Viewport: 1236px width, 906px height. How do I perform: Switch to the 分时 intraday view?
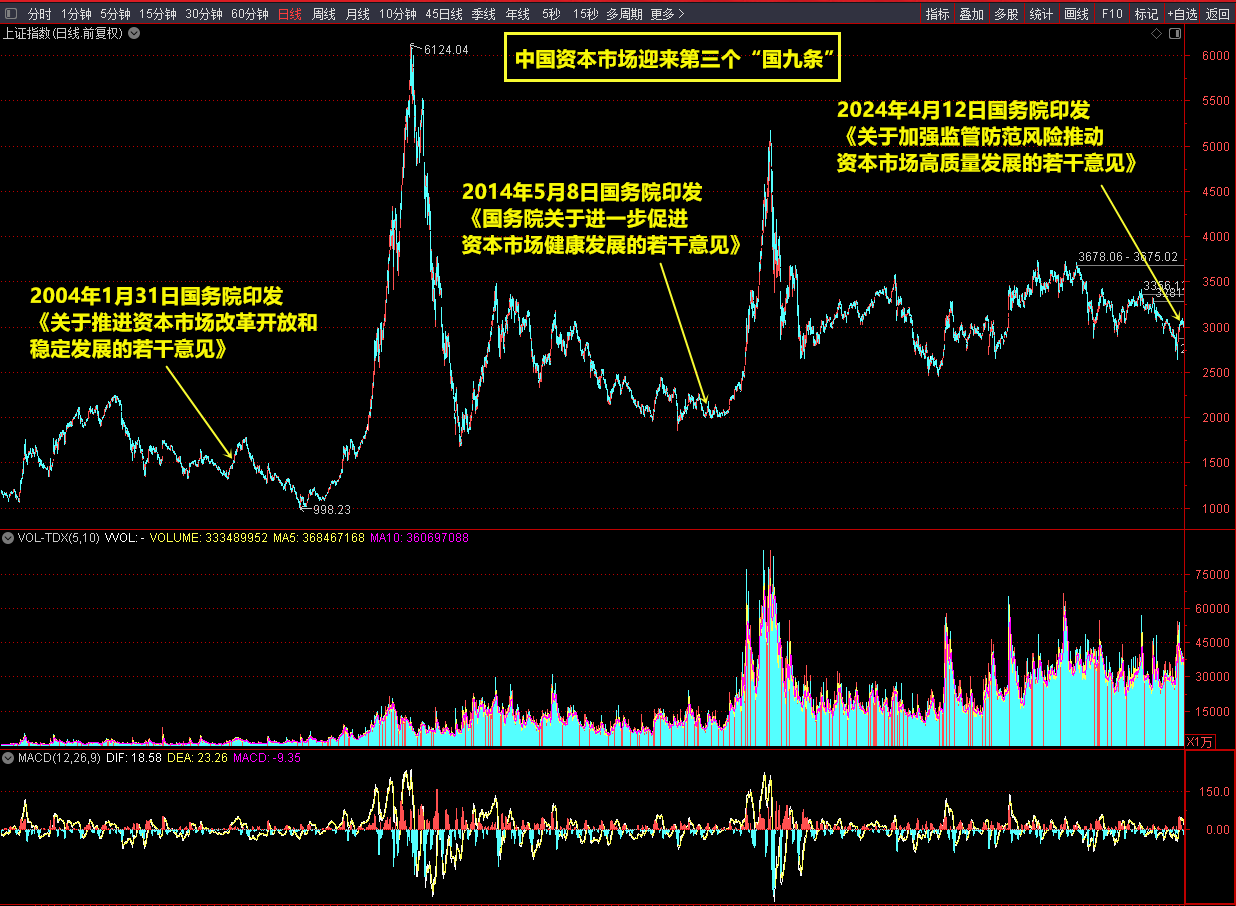pos(39,14)
